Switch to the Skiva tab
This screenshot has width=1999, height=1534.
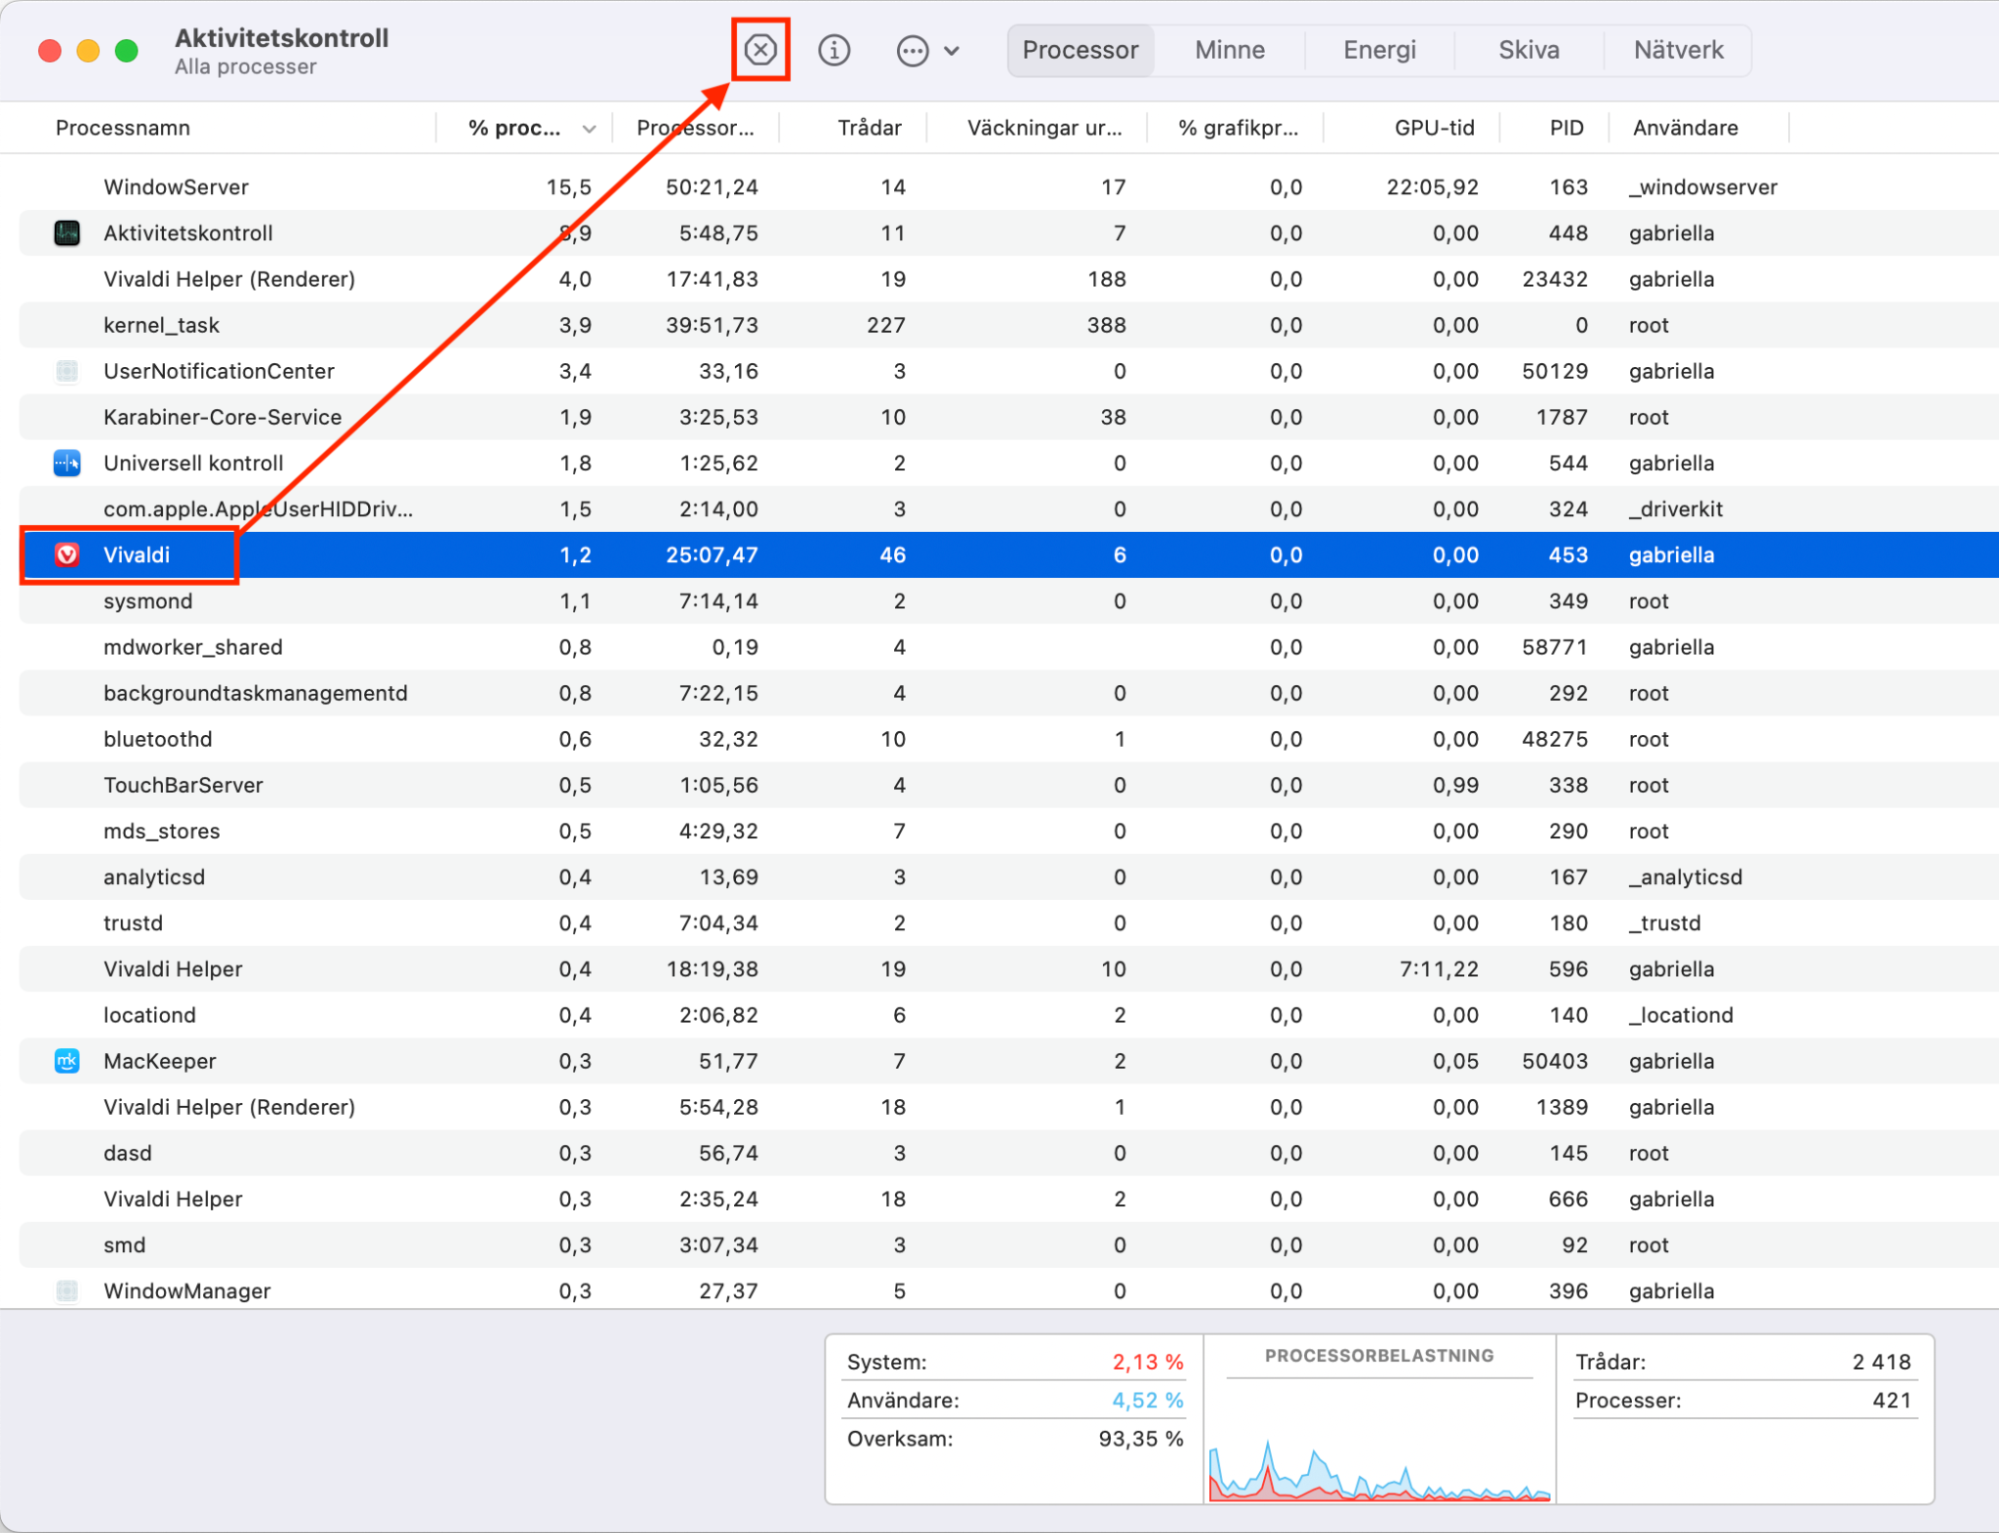[x=1528, y=50]
